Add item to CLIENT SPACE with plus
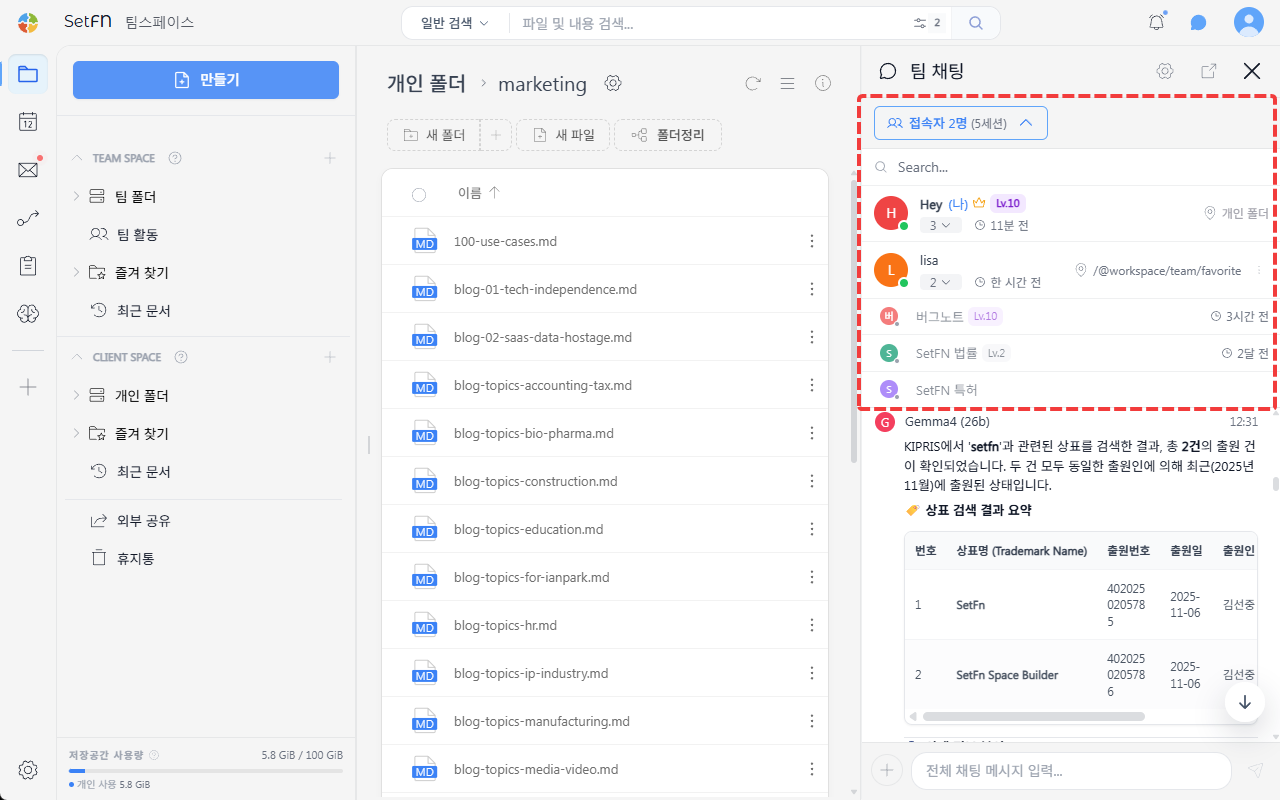The height and width of the screenshot is (800, 1280). pyautogui.click(x=330, y=357)
